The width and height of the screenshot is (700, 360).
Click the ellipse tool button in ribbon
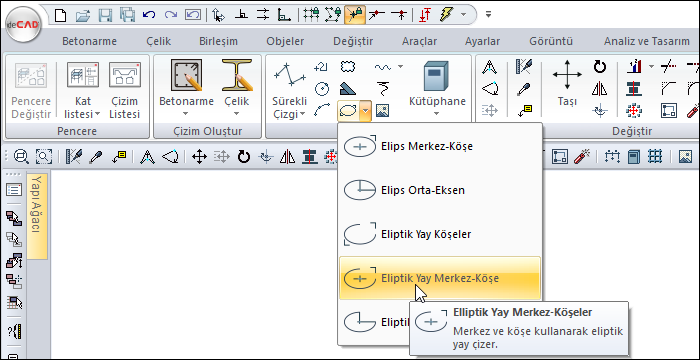pos(348,110)
